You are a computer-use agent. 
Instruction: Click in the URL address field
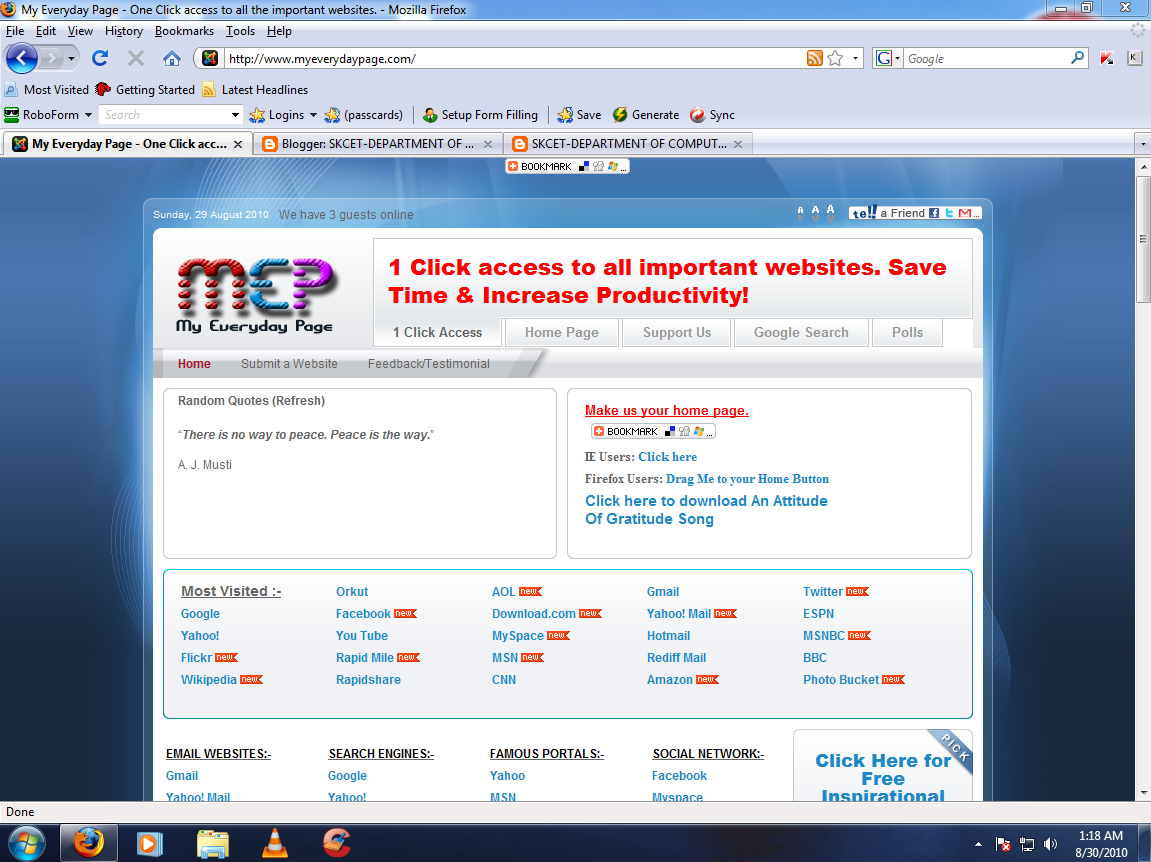(514, 58)
